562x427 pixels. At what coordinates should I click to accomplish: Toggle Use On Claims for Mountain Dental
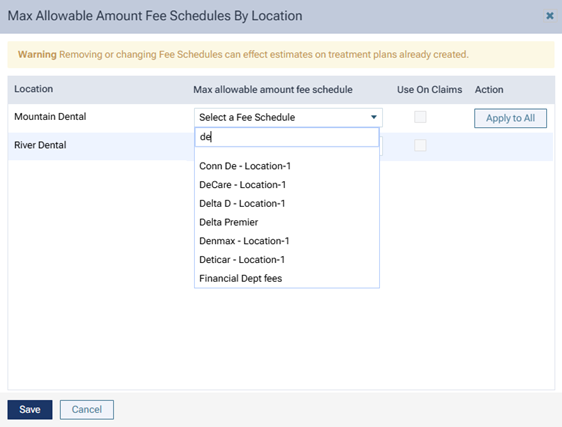tap(420, 117)
